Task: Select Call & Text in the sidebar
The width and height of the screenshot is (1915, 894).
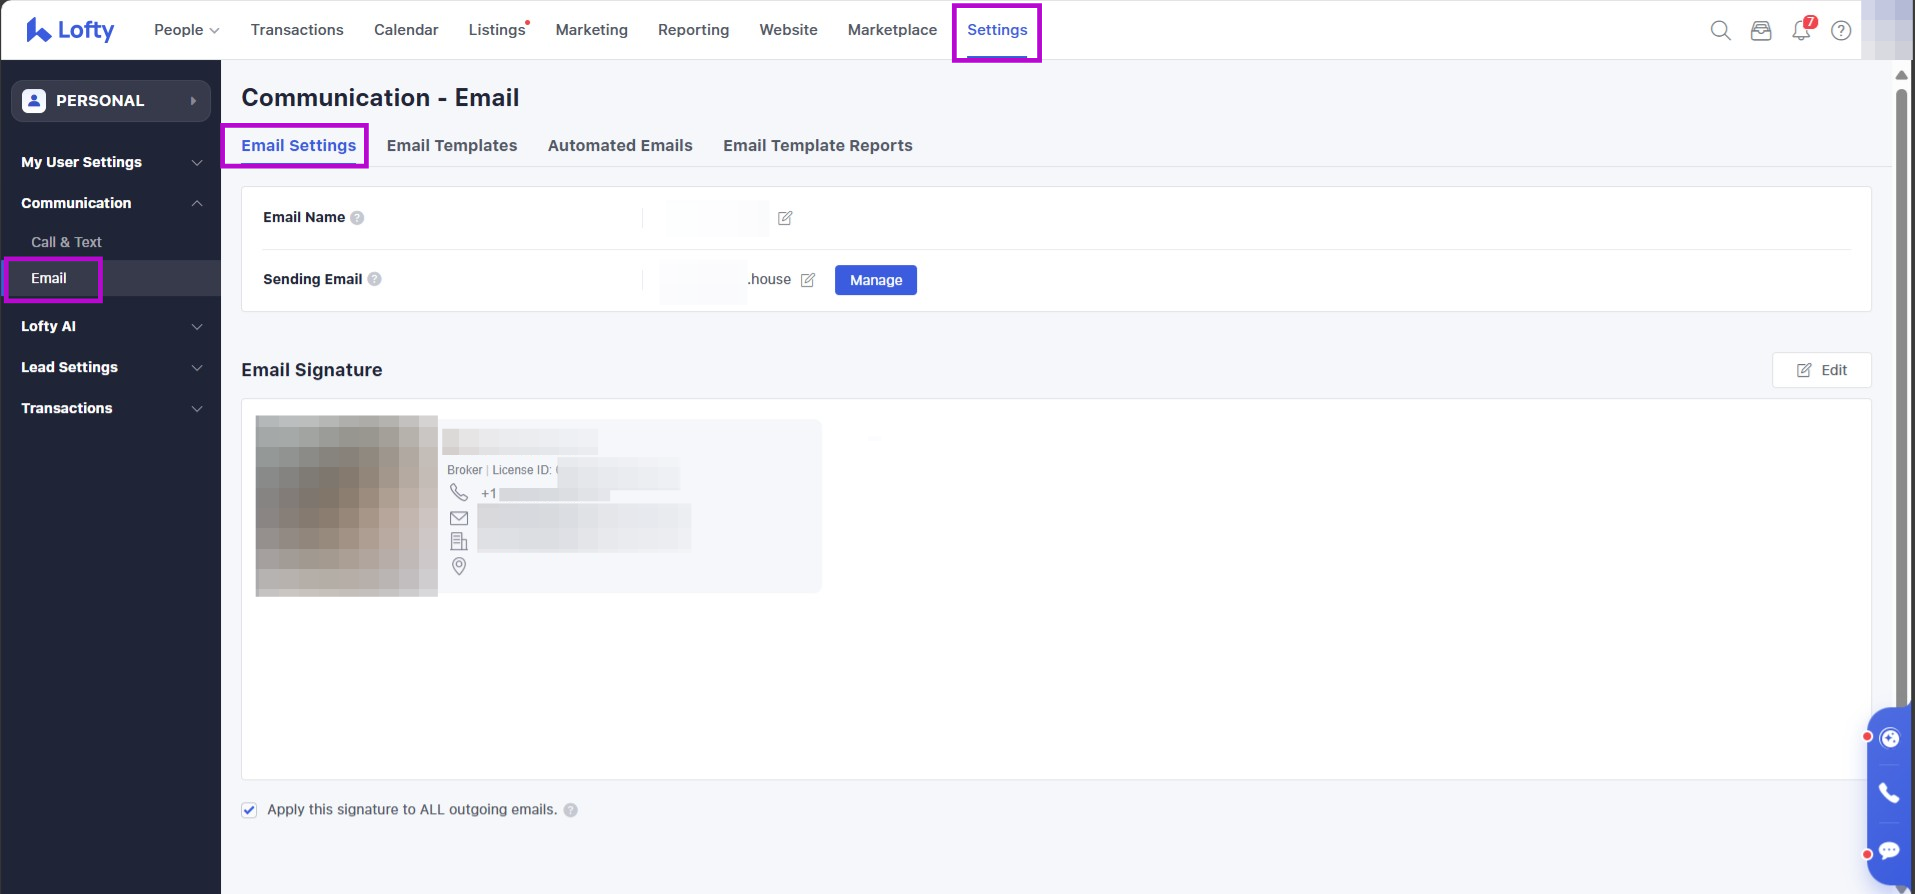Action: click(x=66, y=242)
